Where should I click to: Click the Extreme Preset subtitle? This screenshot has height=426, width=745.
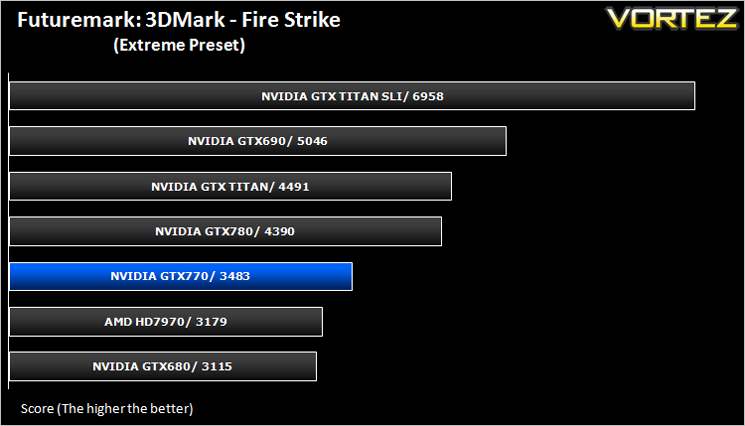[179, 45]
